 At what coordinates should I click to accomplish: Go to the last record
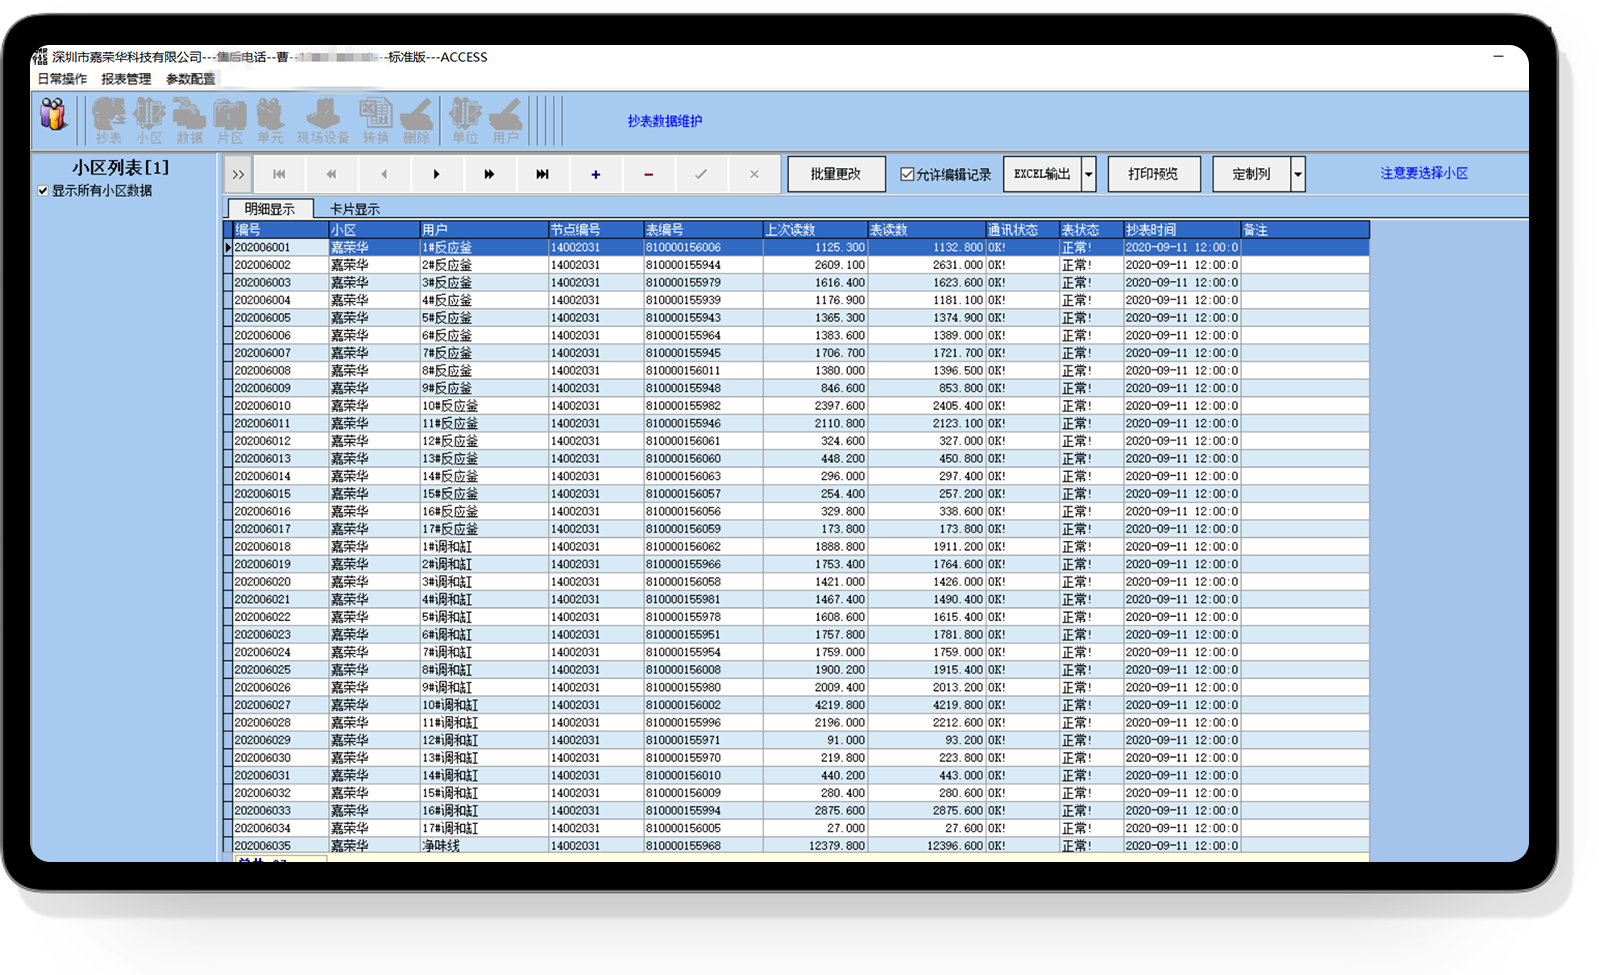(542, 174)
